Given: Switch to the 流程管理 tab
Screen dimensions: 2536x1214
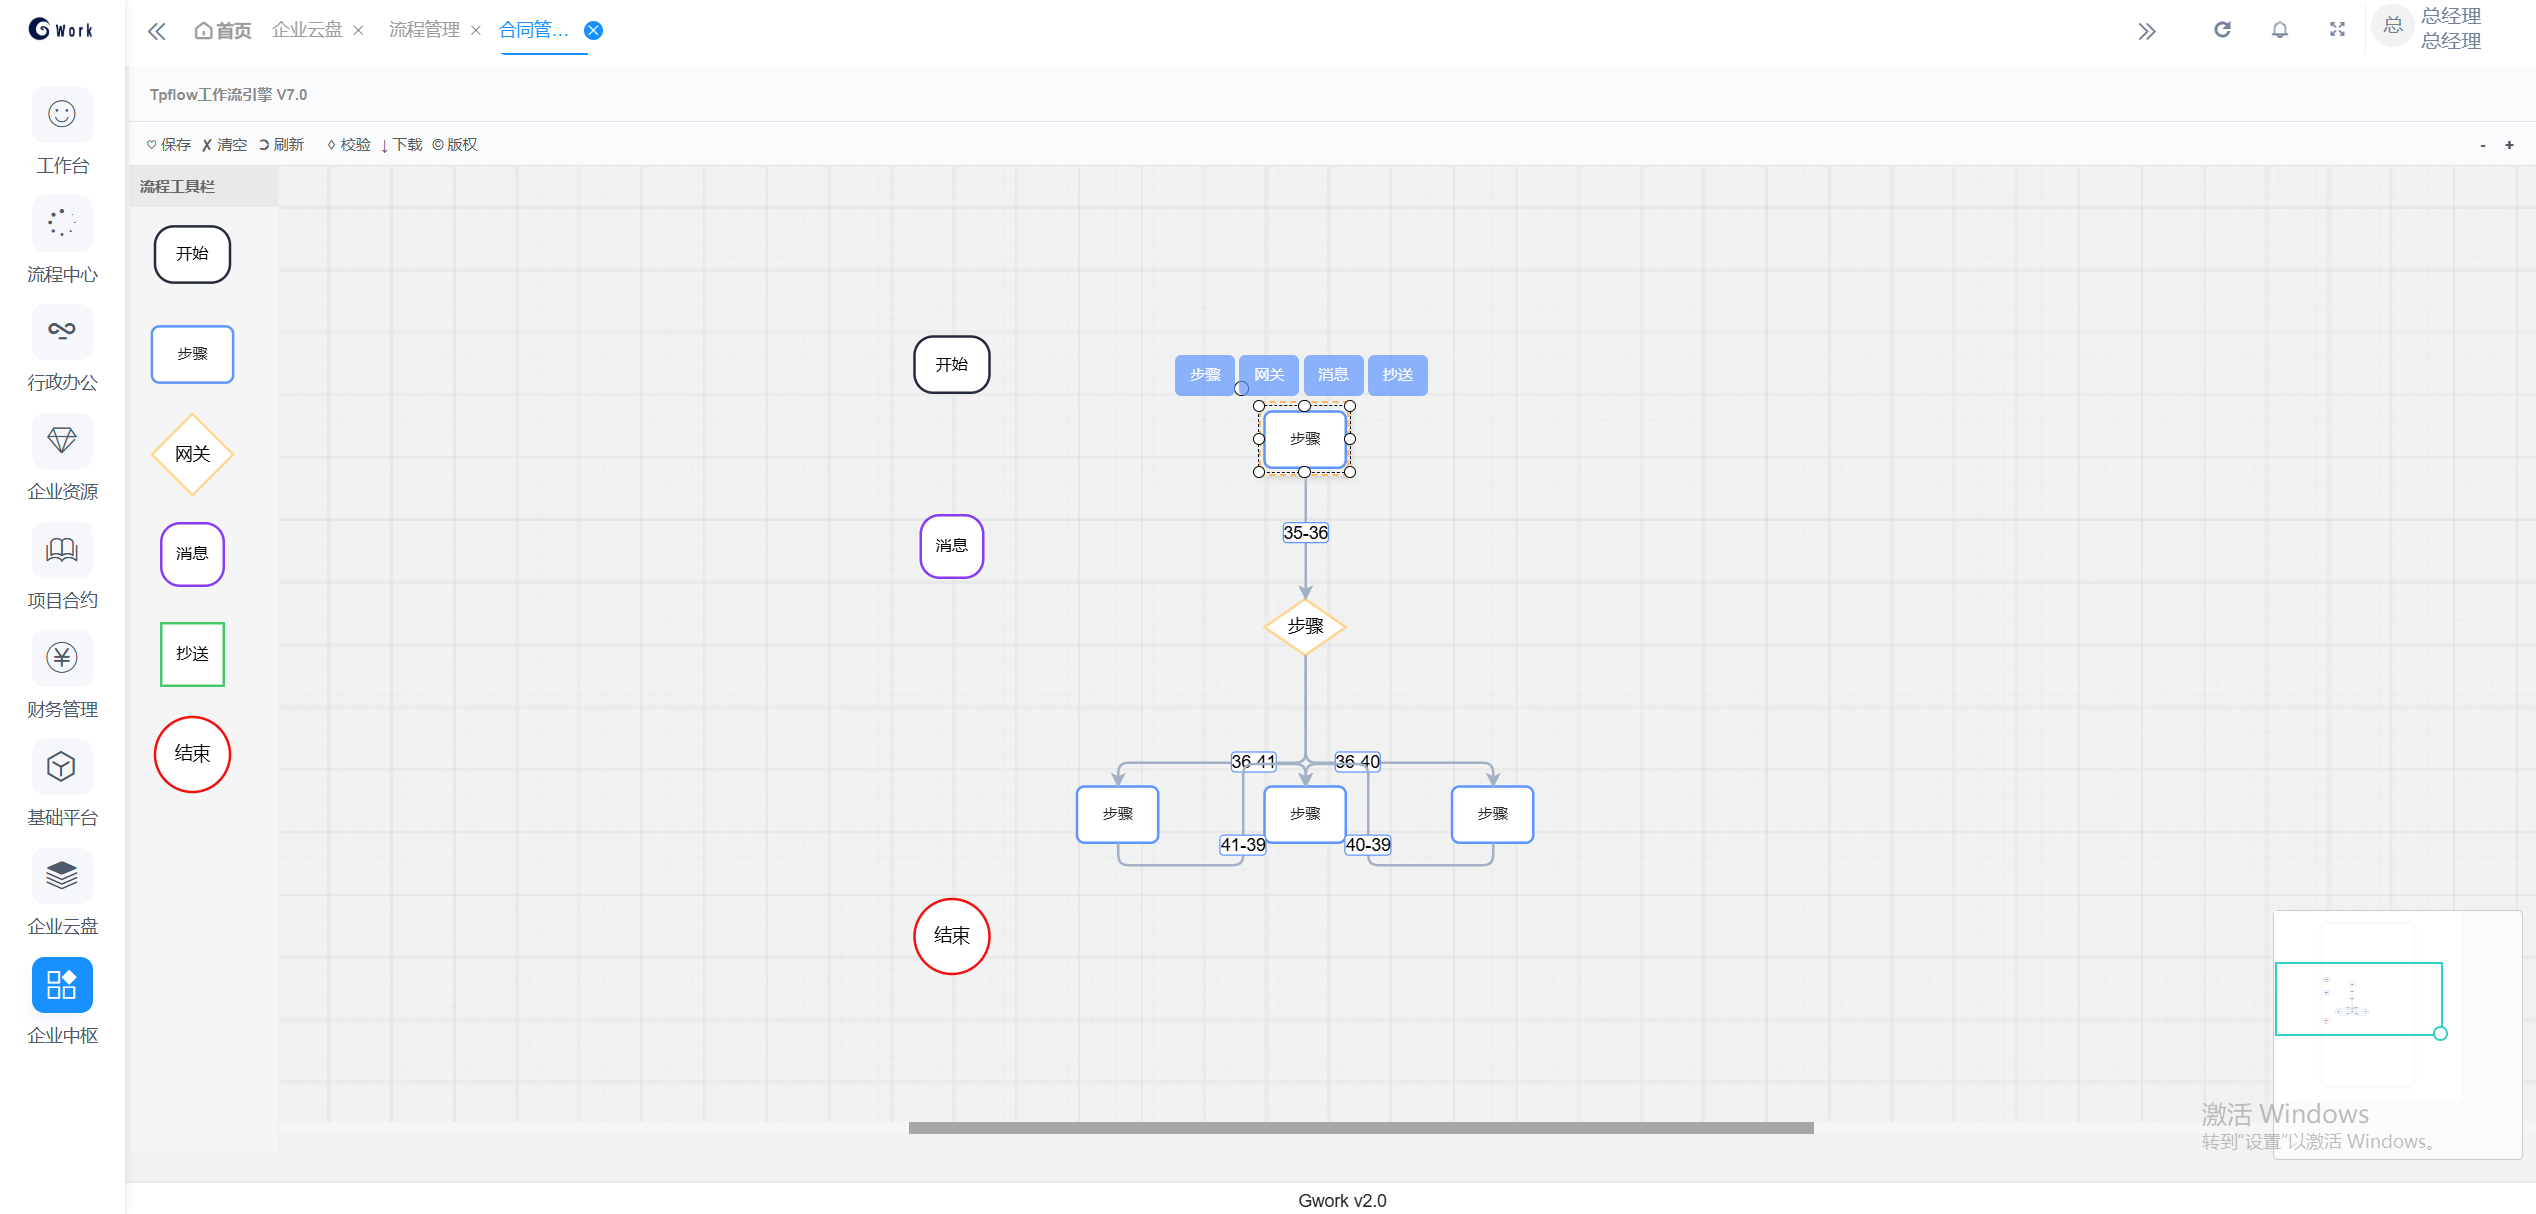Looking at the screenshot, I should (424, 30).
